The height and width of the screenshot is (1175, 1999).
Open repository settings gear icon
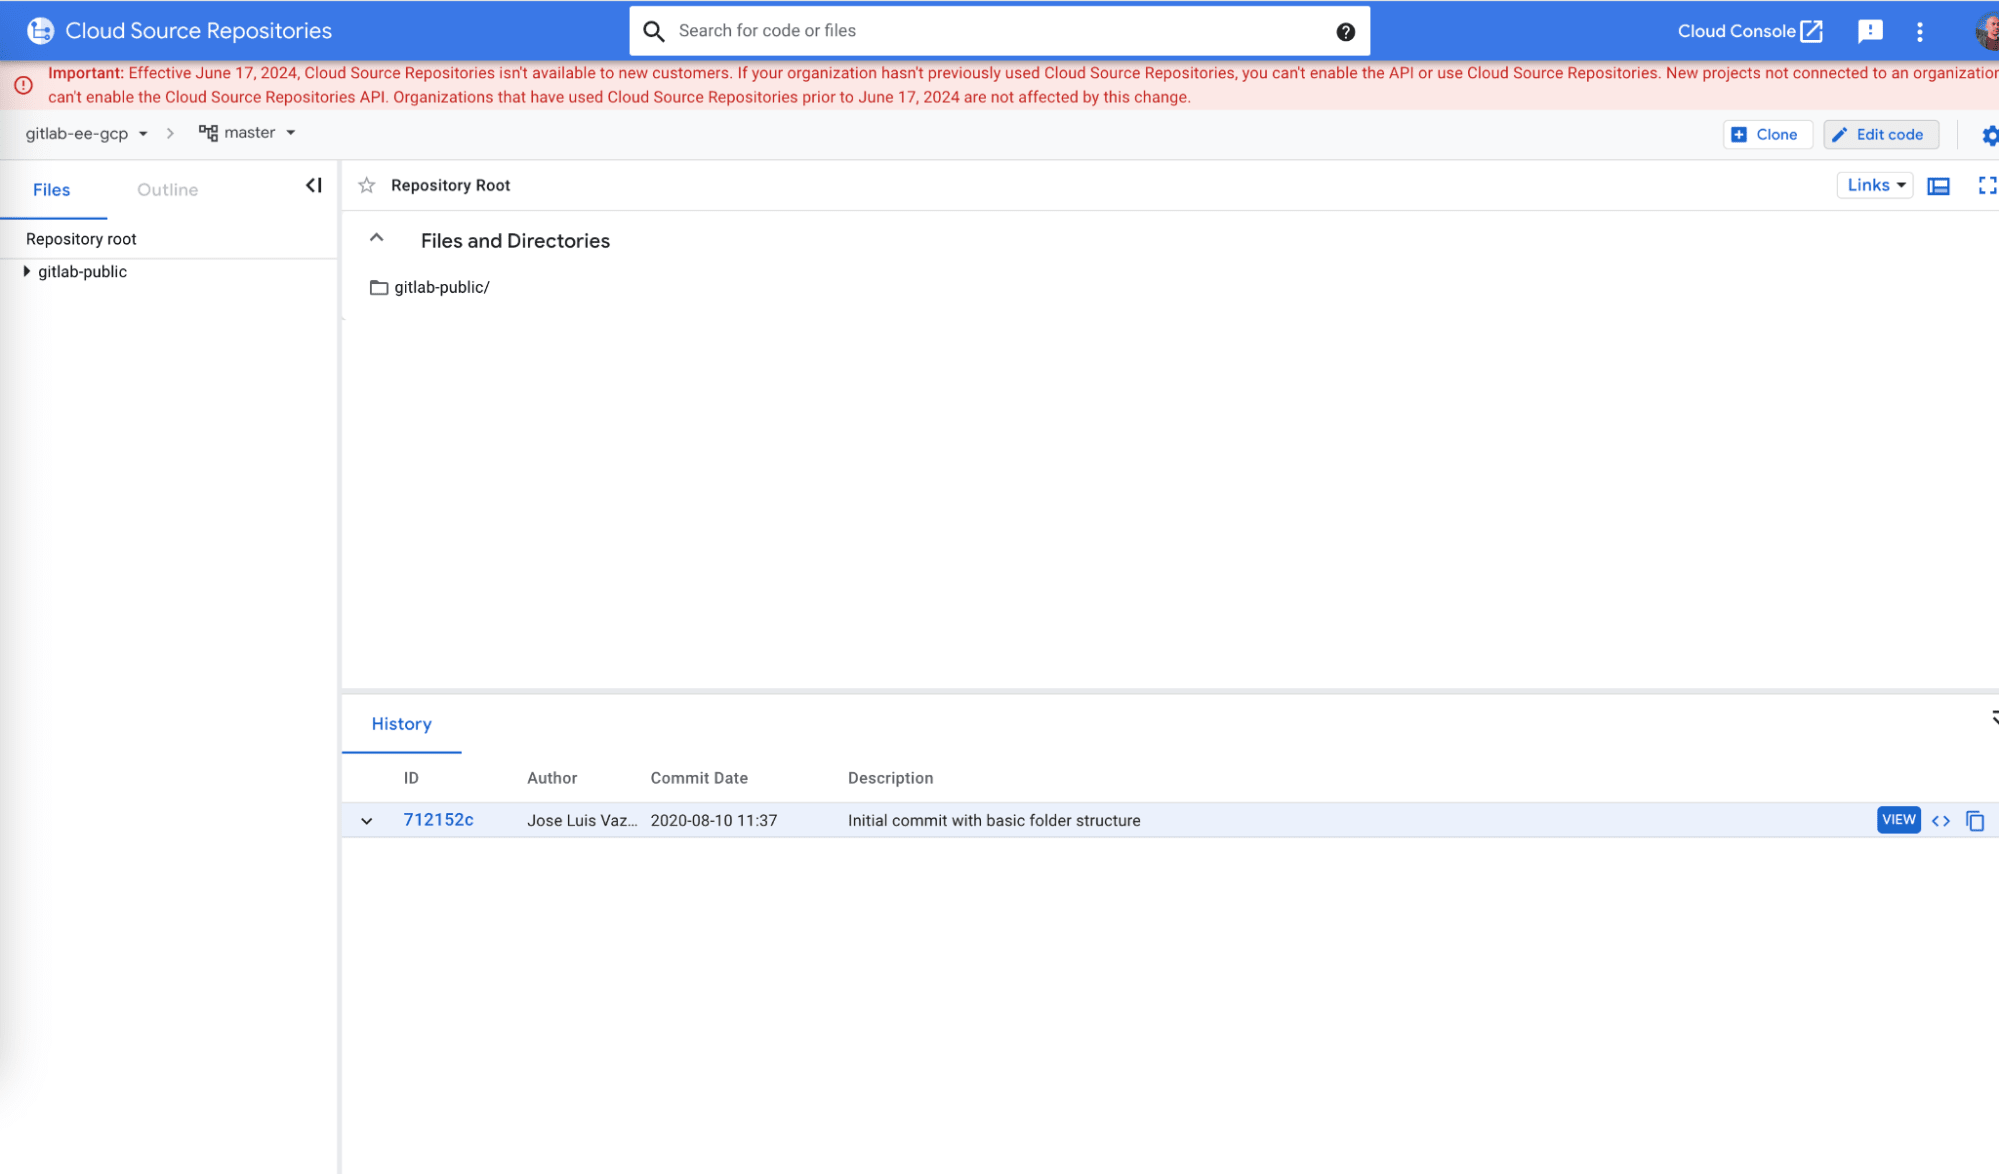tap(1990, 136)
